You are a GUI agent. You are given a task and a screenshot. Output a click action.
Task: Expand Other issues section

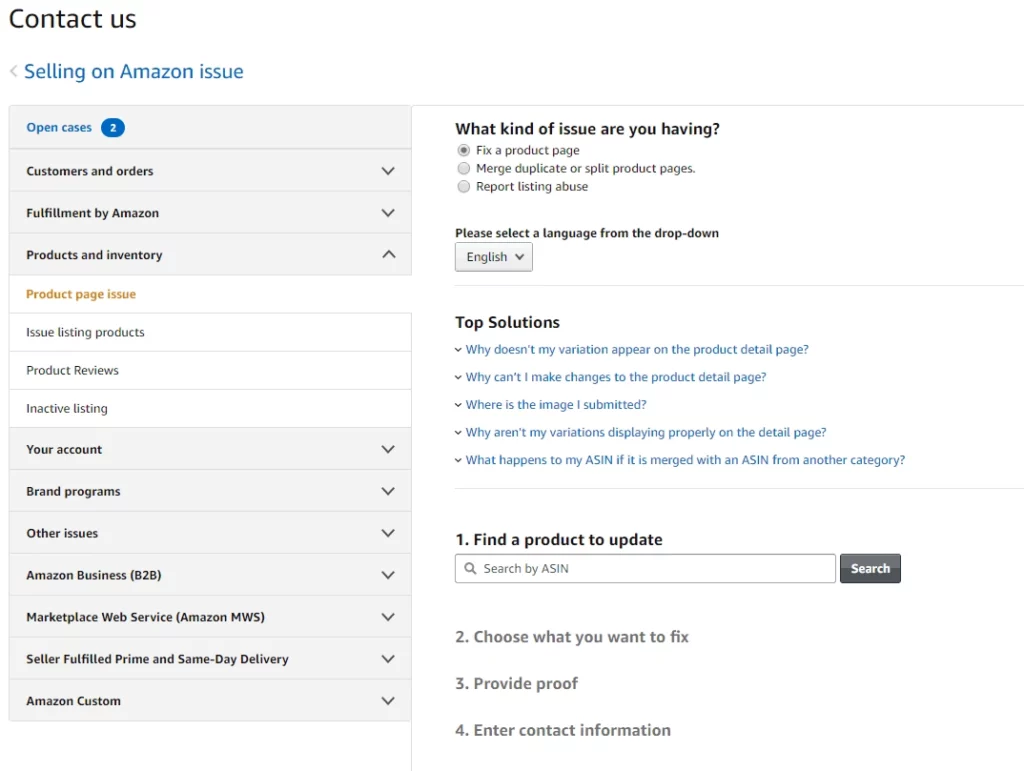210,533
